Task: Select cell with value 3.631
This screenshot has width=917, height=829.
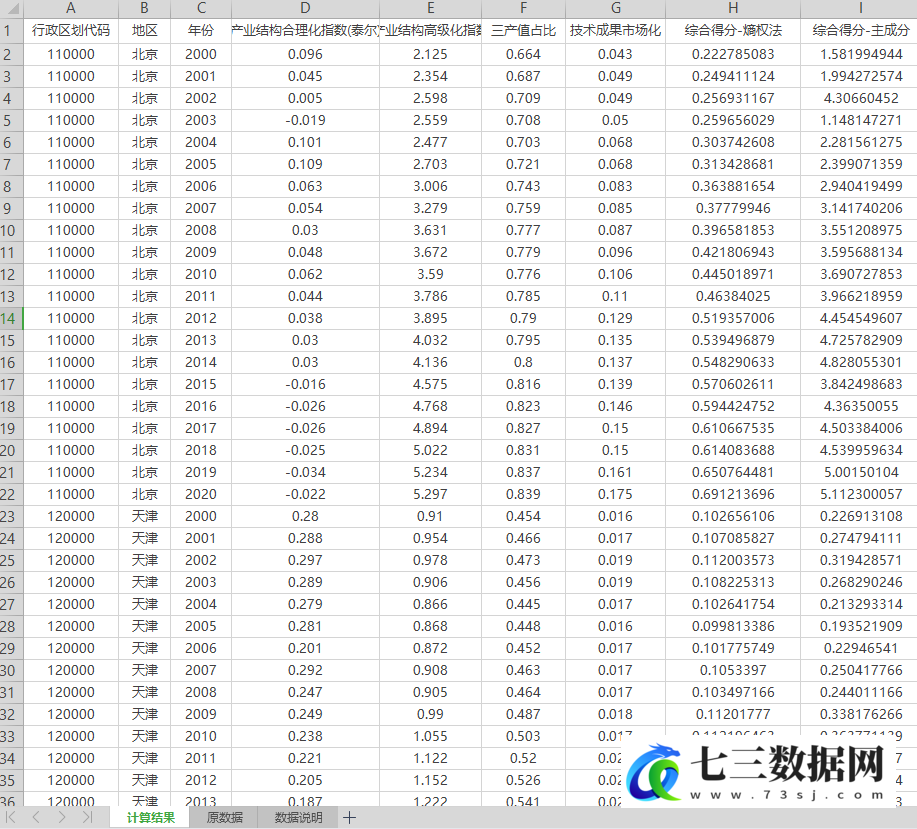Action: [430, 230]
